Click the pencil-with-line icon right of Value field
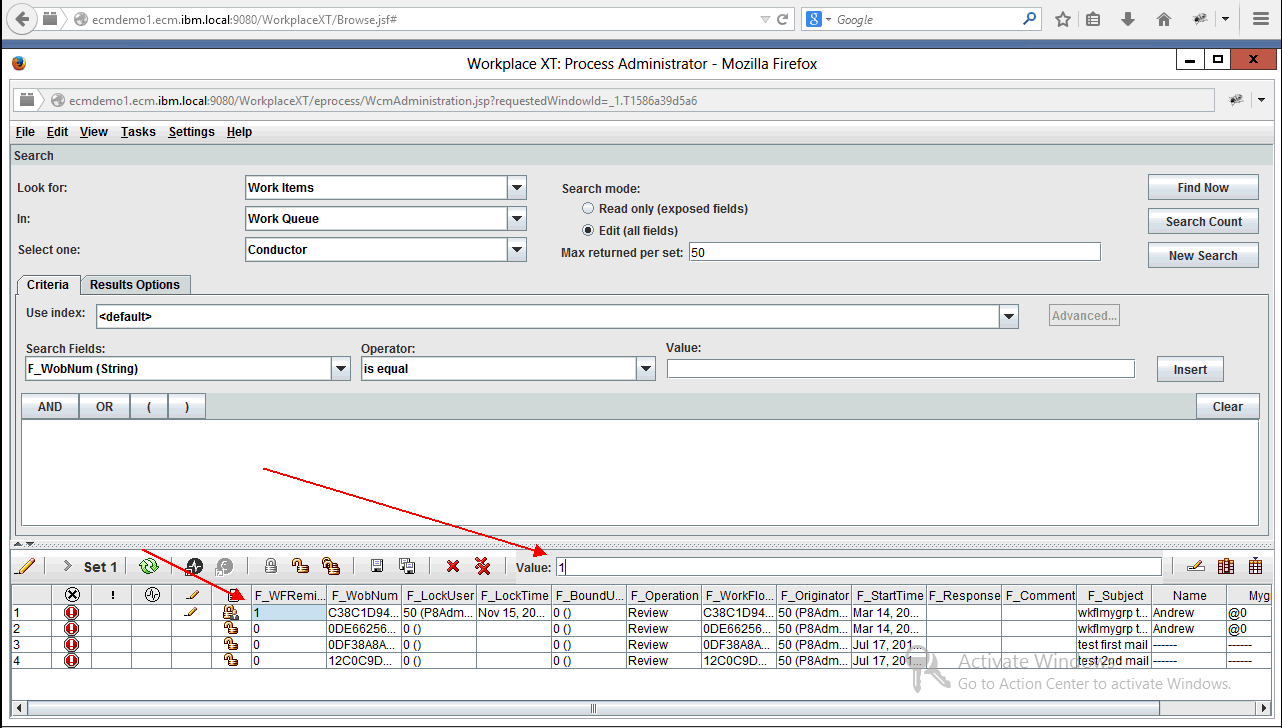The width and height of the screenshot is (1282, 728). click(x=1195, y=567)
